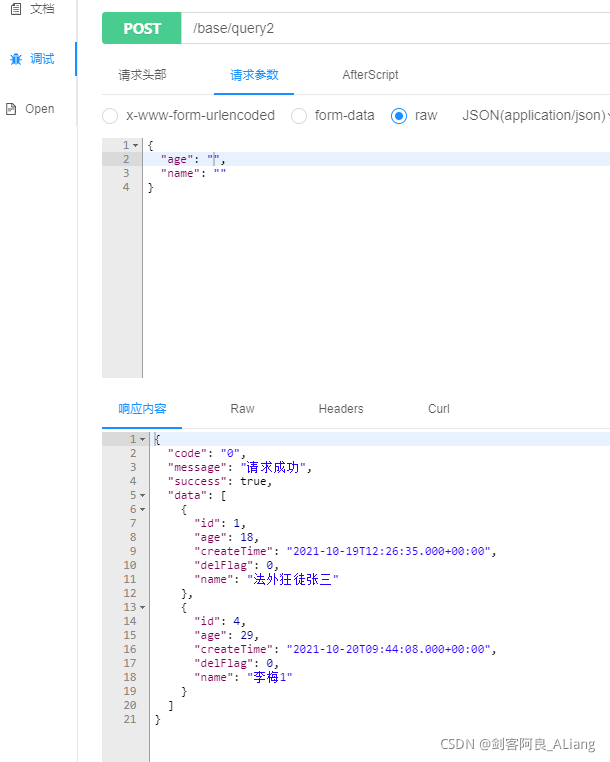Collapse the first data object at line 6
610x762 pixels.
pos(143,509)
